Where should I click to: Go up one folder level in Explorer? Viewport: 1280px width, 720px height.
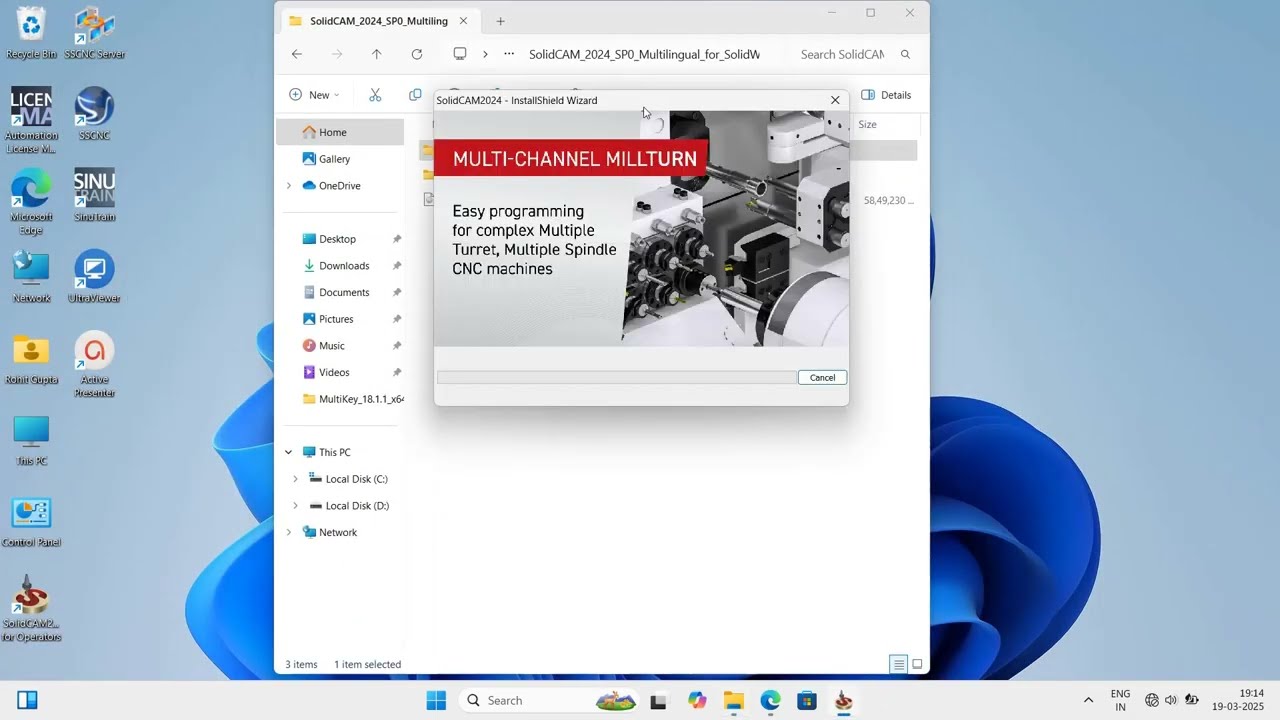(x=376, y=54)
